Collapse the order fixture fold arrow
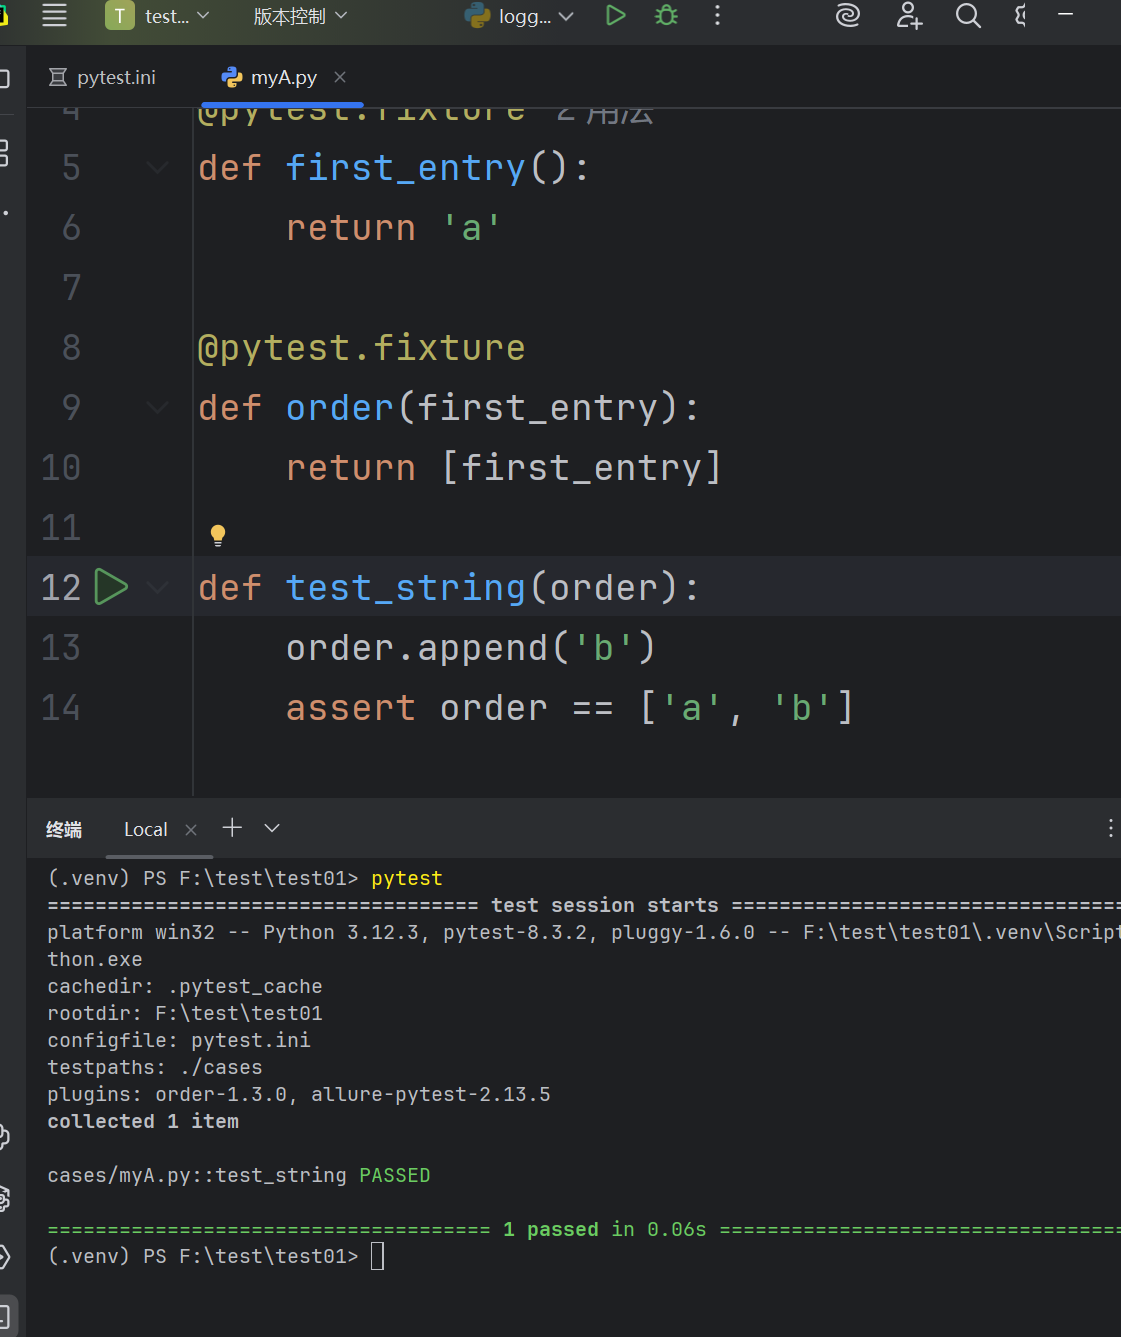Screen dimensions: 1121x1337 [157, 407]
